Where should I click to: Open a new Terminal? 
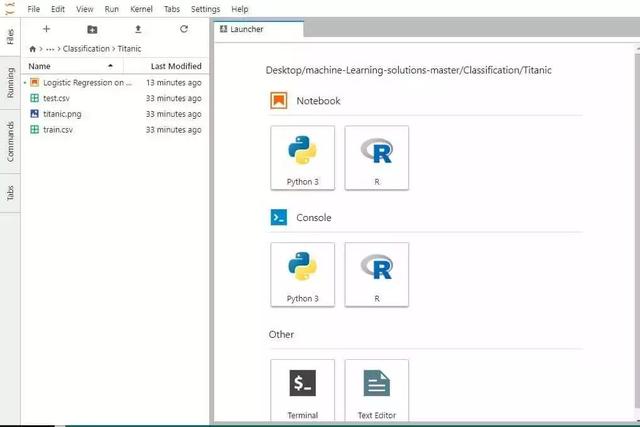pyautogui.click(x=302, y=391)
